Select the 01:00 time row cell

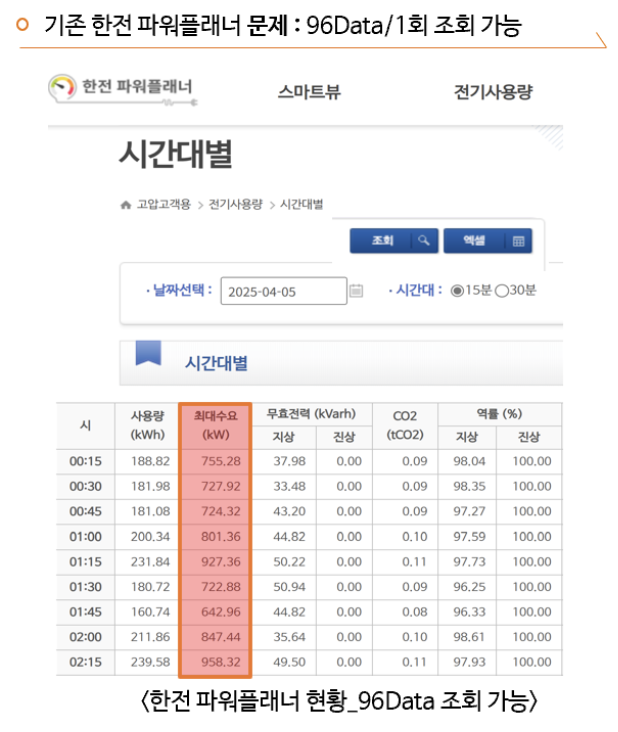click(x=85, y=537)
